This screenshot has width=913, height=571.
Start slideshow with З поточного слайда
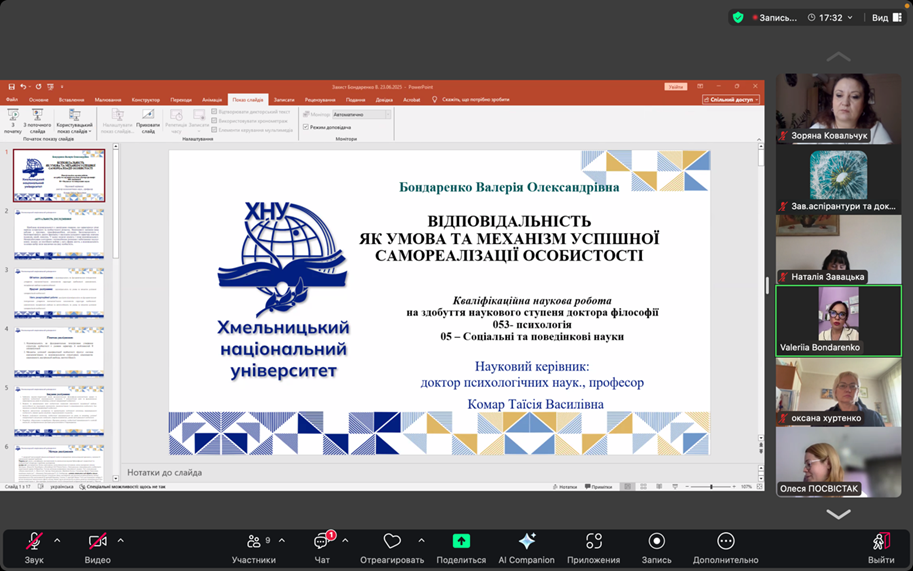coord(37,121)
